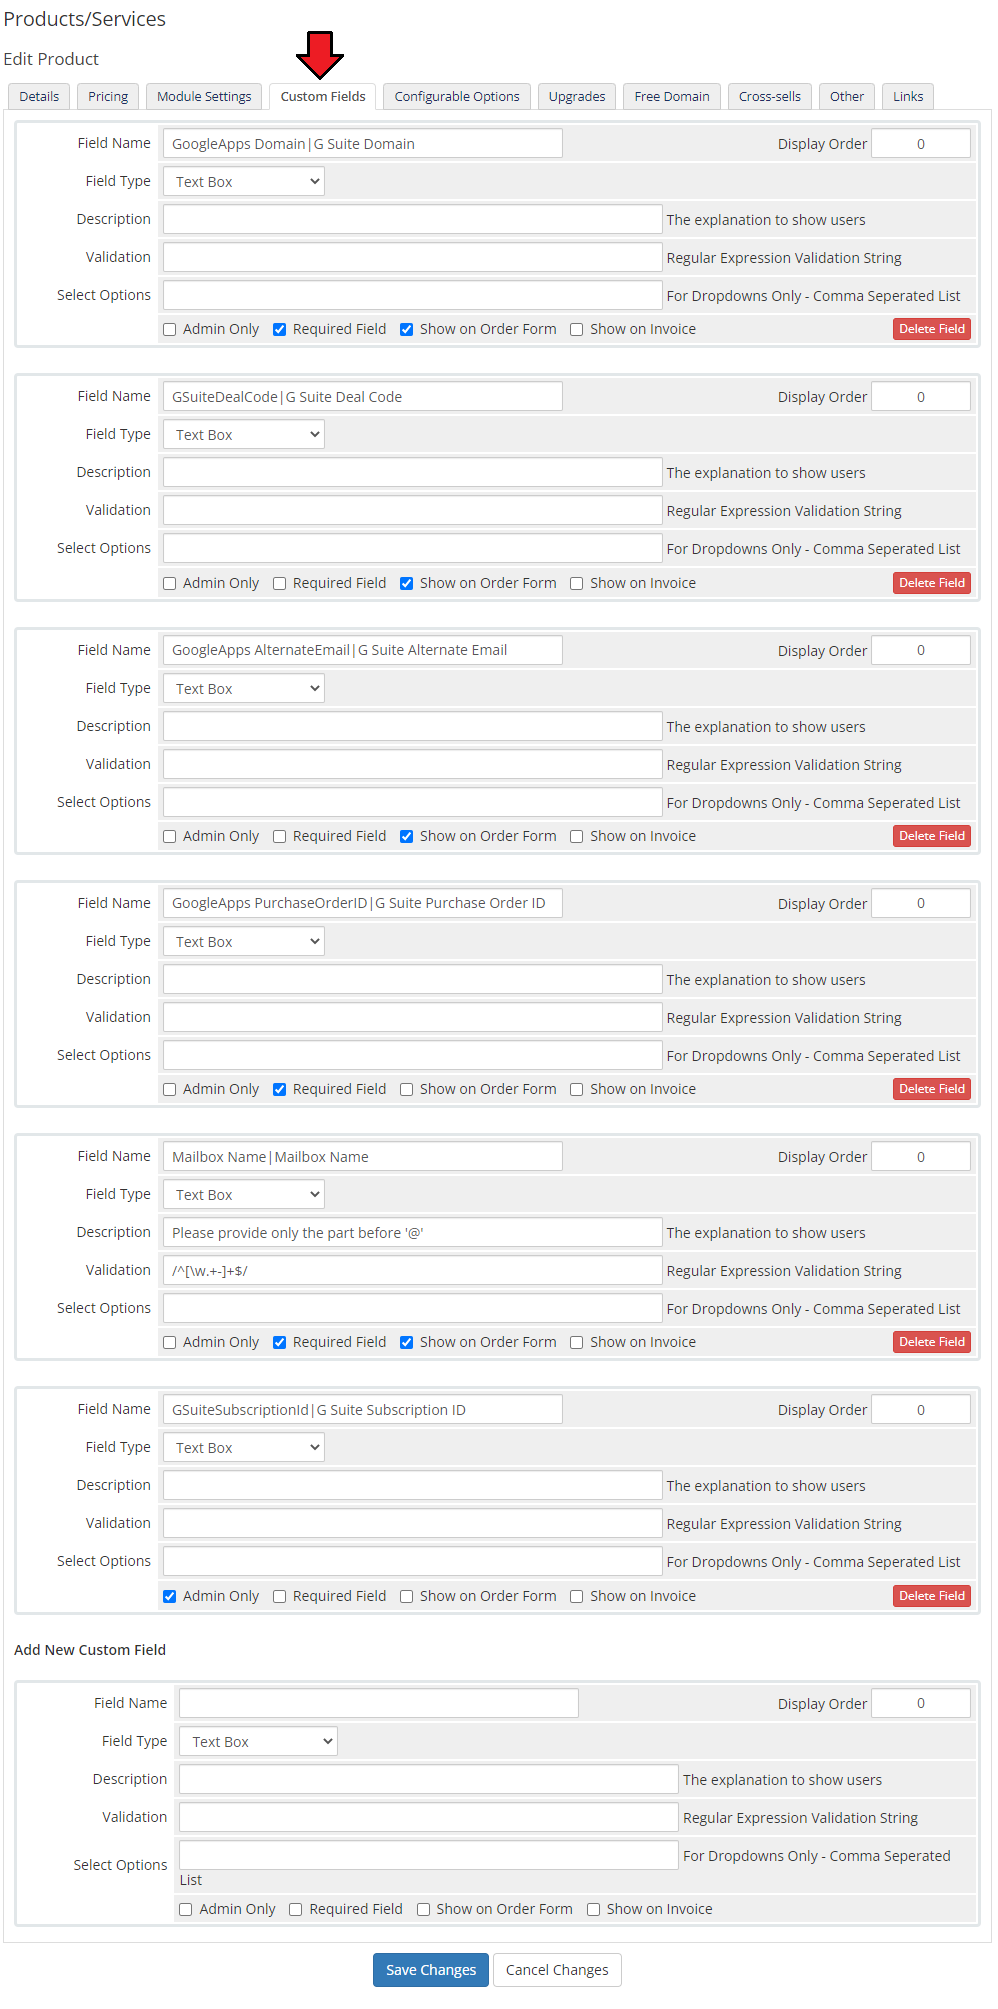Enable Show on Invoice for new custom field
The height and width of the screenshot is (2009, 998).
(x=594, y=1910)
